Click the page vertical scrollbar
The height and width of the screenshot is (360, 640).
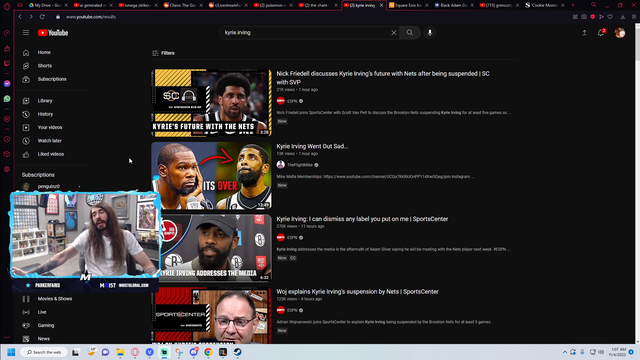[x=637, y=184]
